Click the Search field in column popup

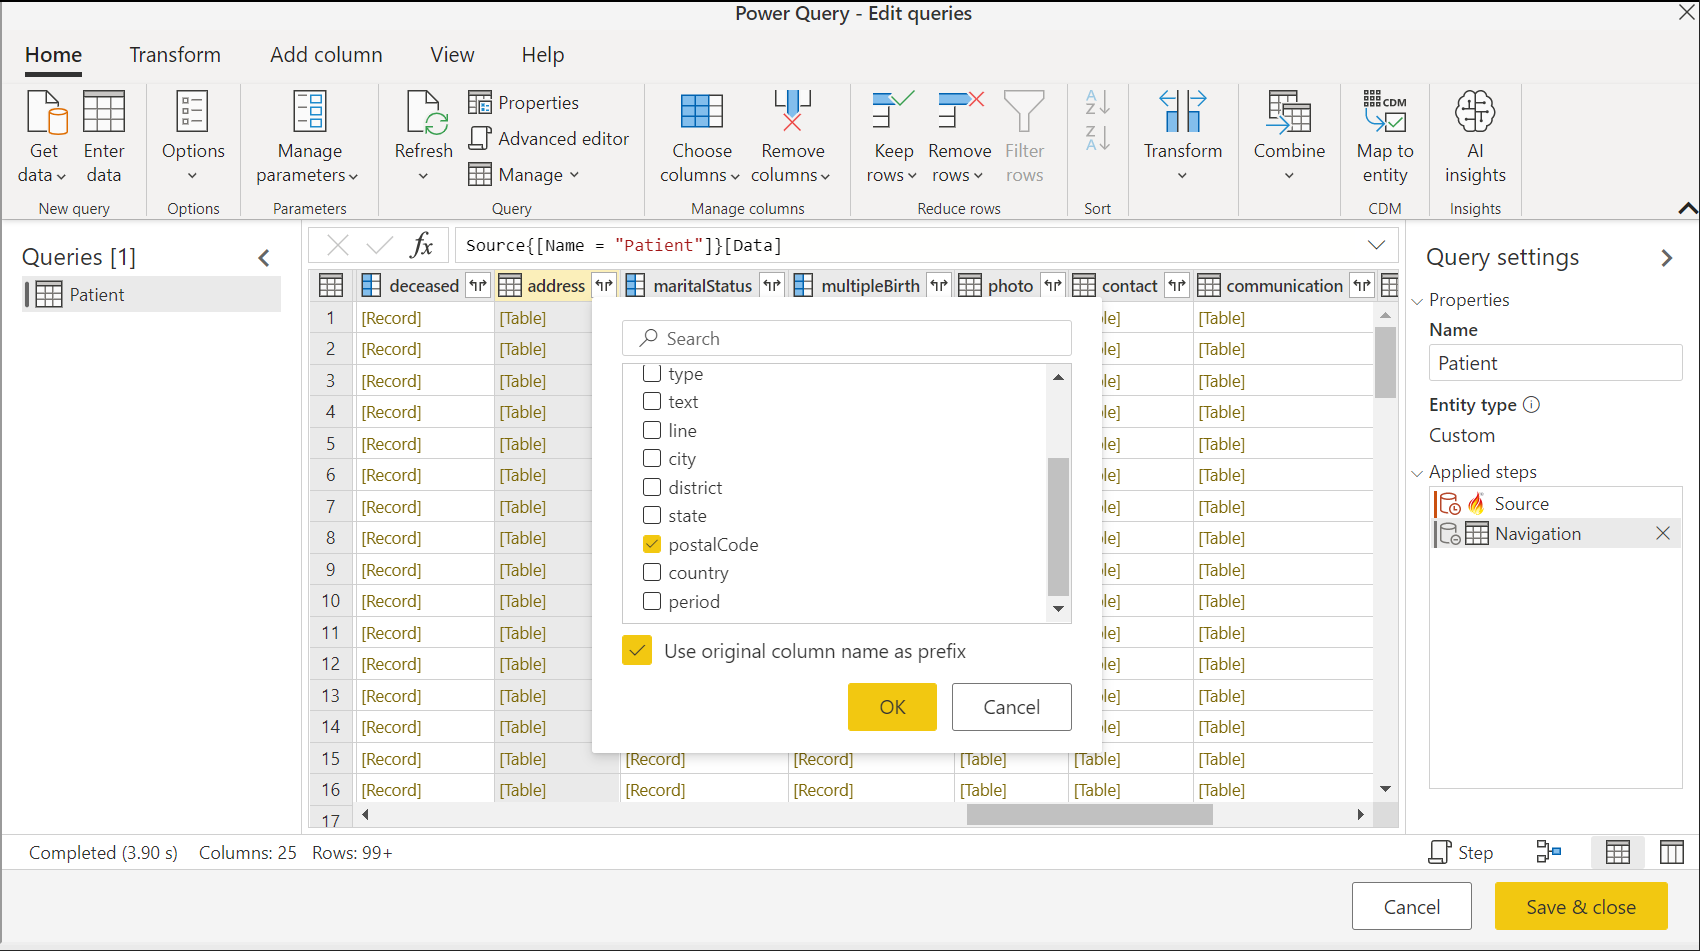846,338
